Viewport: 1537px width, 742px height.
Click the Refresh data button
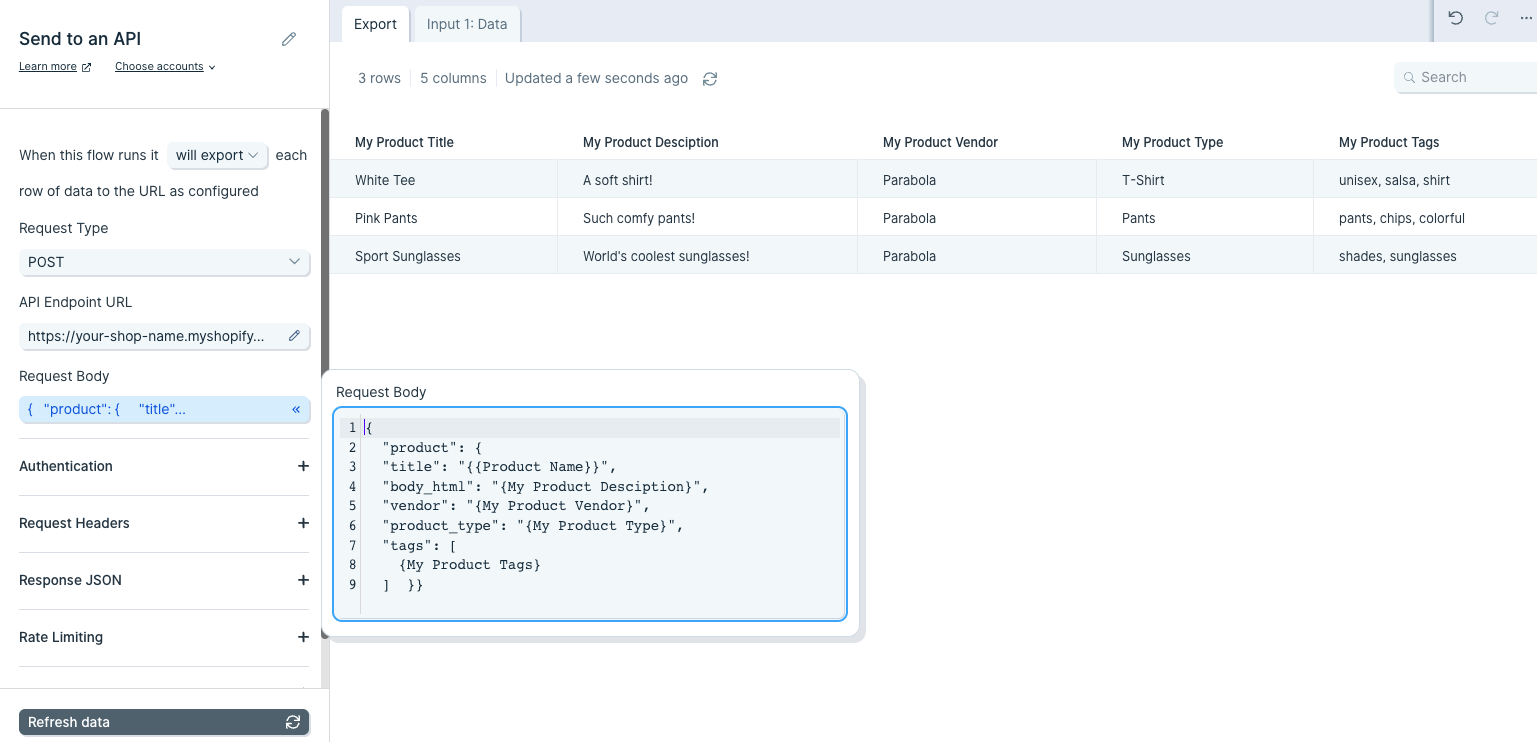pos(164,722)
